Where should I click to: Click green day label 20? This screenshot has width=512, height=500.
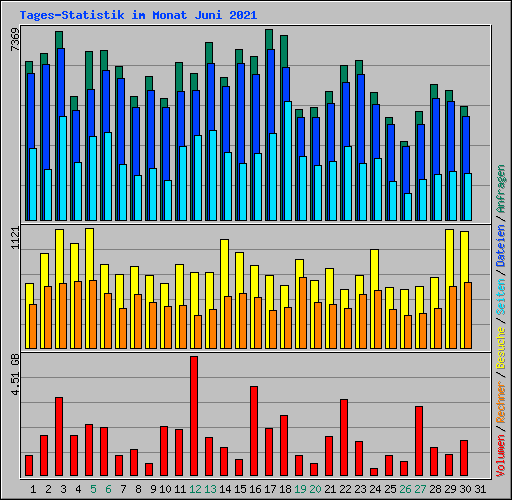pos(315,489)
